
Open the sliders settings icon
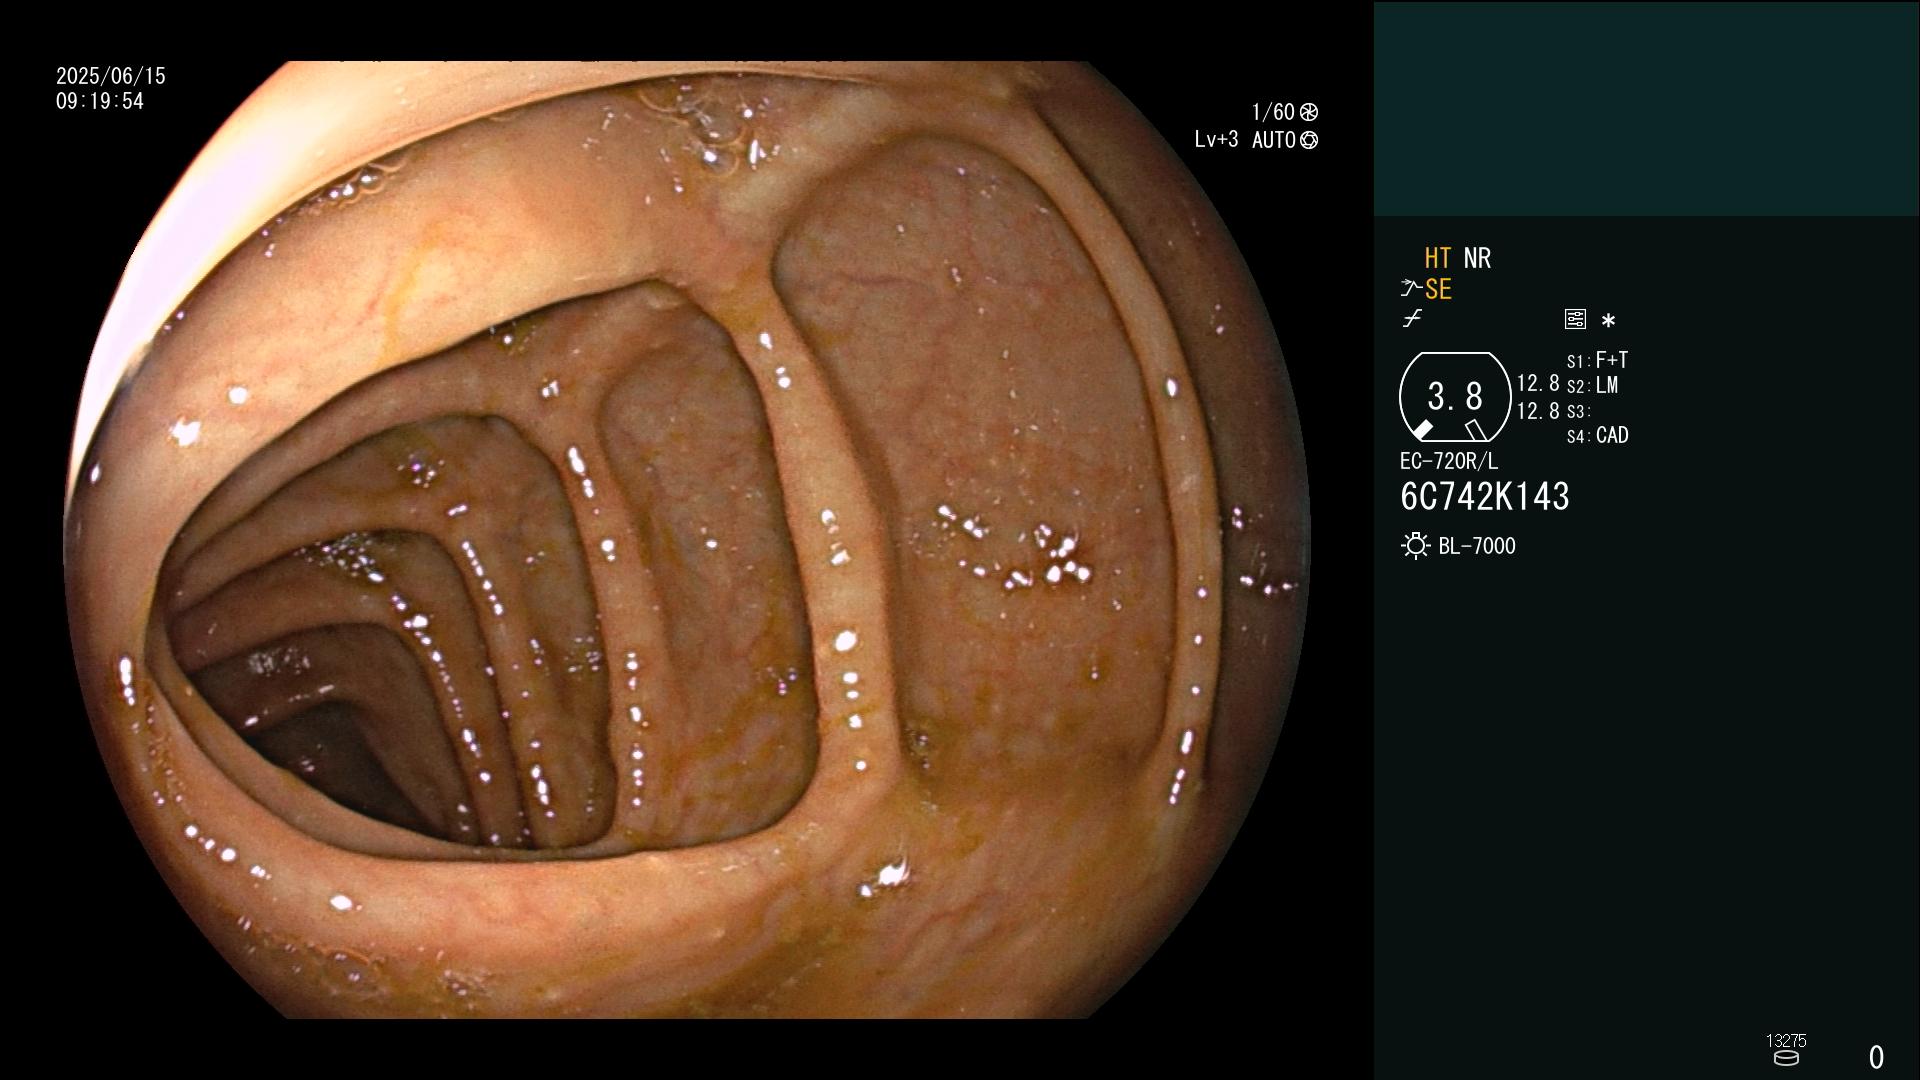(1575, 319)
